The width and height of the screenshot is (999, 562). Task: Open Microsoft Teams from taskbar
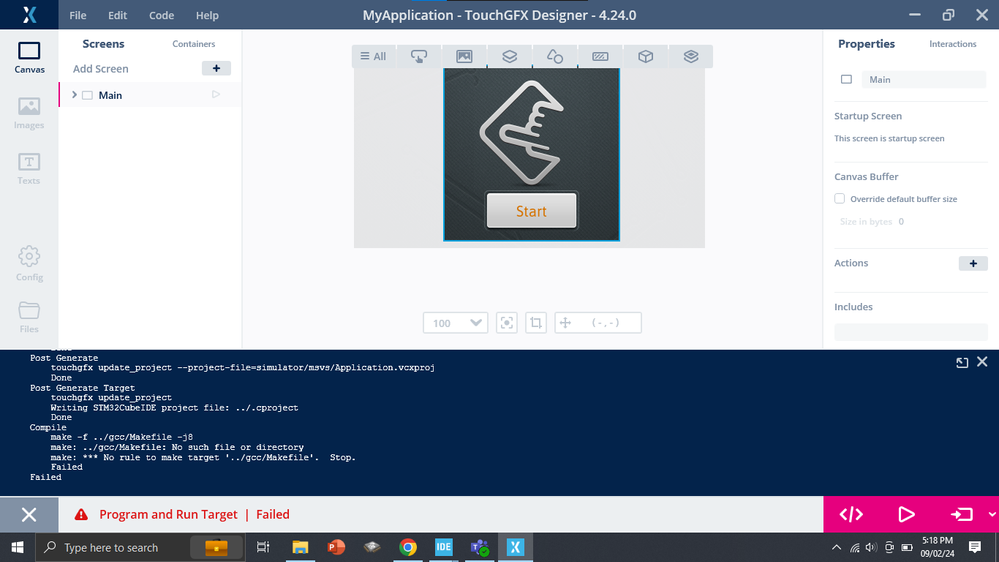pyautogui.click(x=479, y=547)
